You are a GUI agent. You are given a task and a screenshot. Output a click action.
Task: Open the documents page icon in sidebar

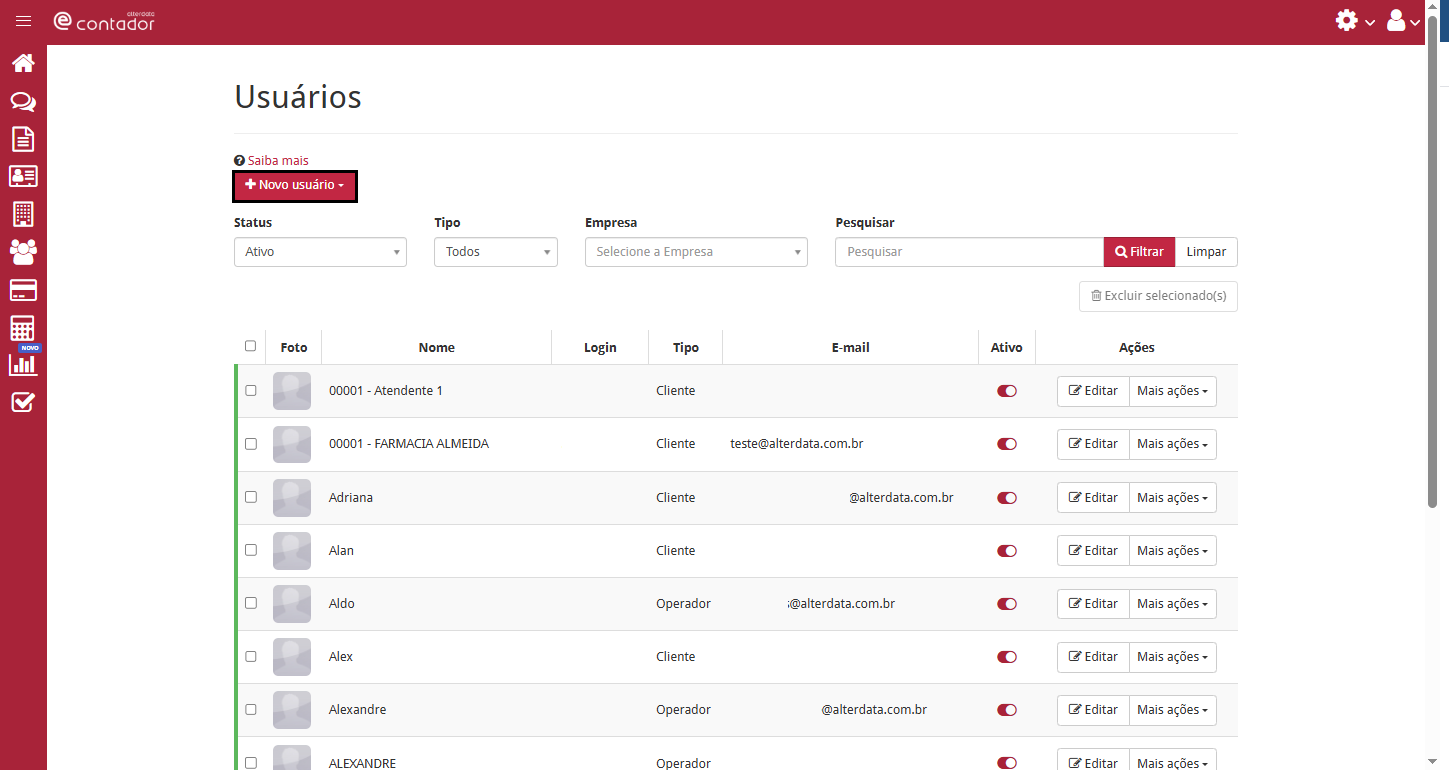[x=23, y=139]
